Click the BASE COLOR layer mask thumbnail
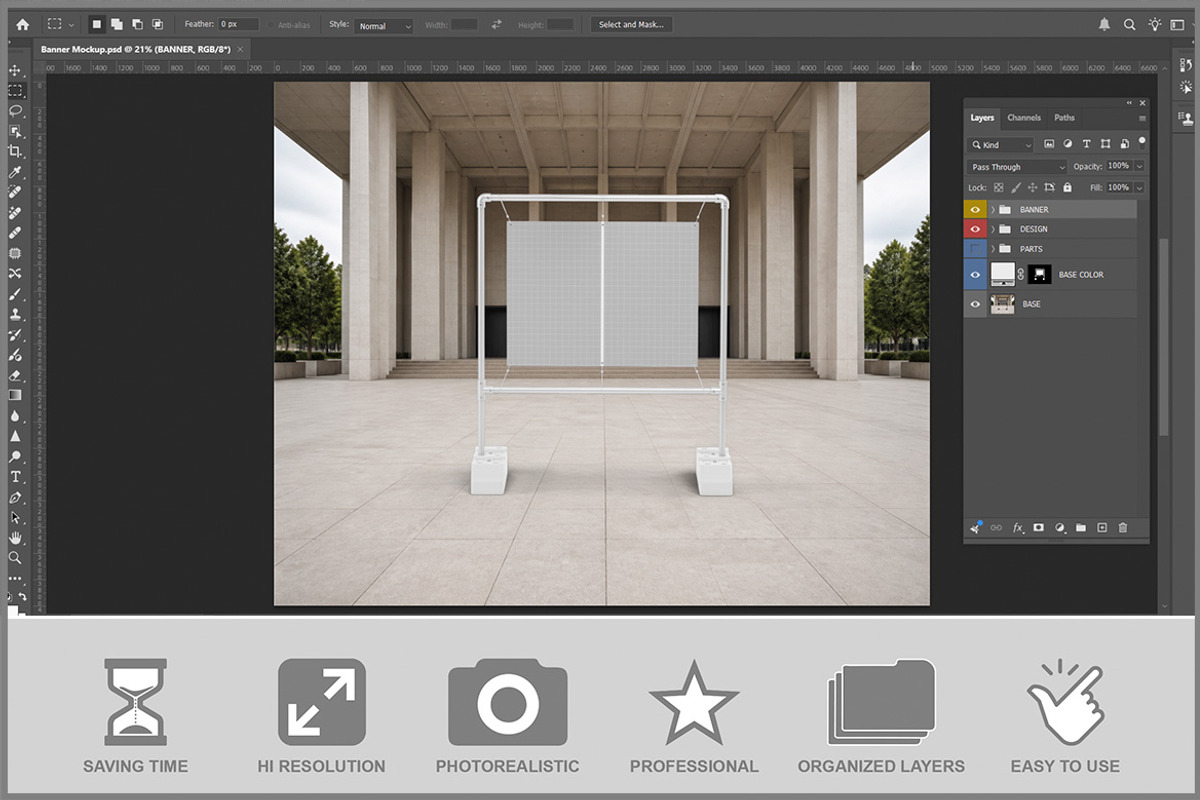This screenshot has height=800, width=1200. [x=1038, y=274]
